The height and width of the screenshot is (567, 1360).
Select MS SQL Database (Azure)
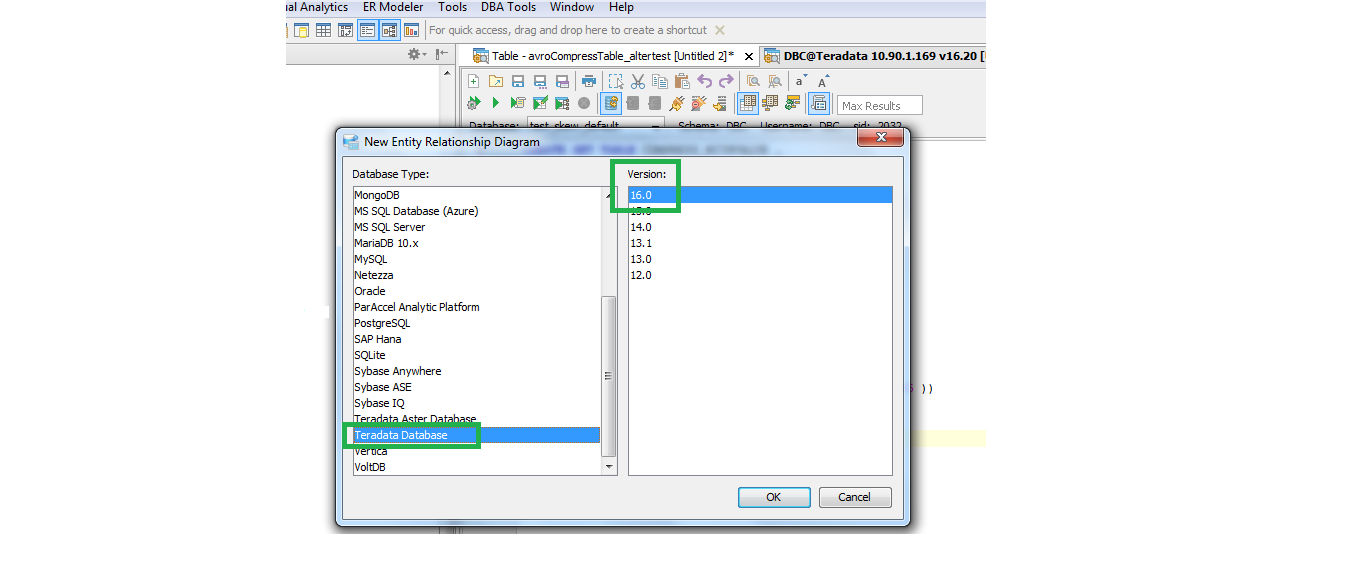pos(477,211)
